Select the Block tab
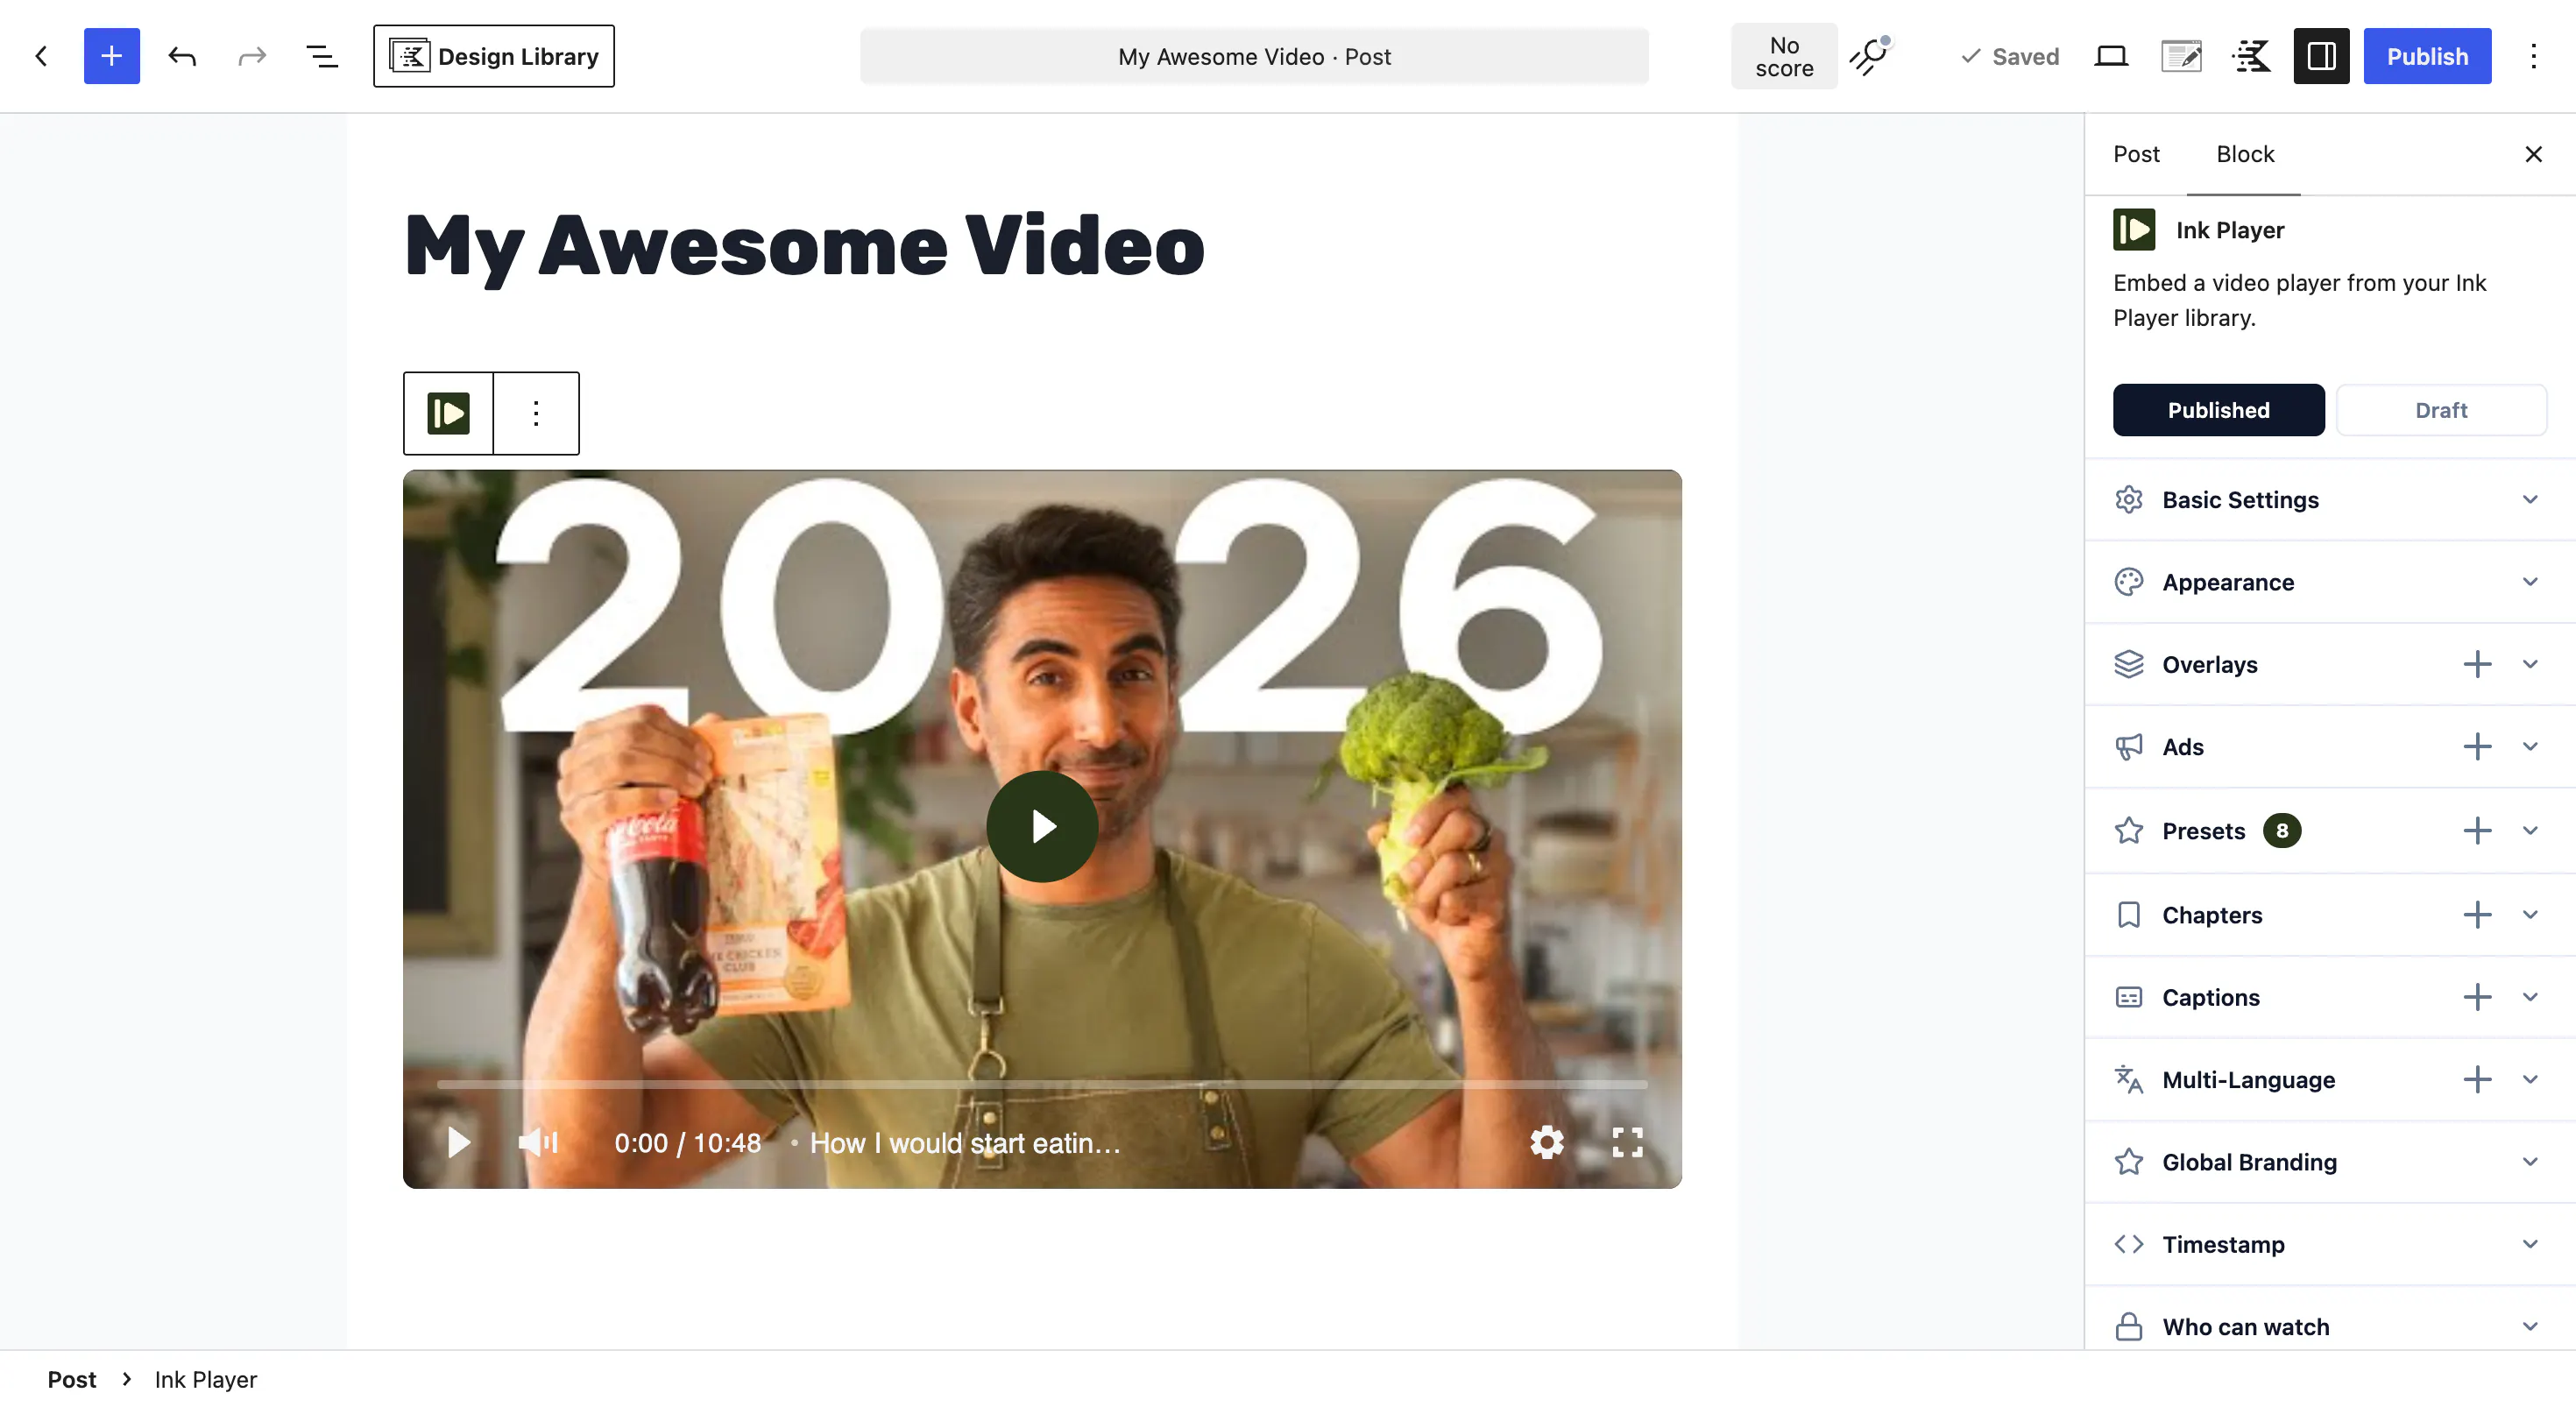Viewport: 2576px width, 1407px height. coord(2245,154)
